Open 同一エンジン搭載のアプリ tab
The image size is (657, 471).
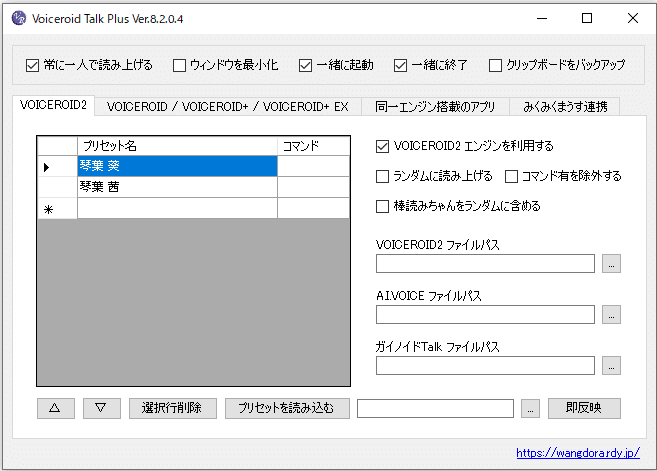[435, 107]
